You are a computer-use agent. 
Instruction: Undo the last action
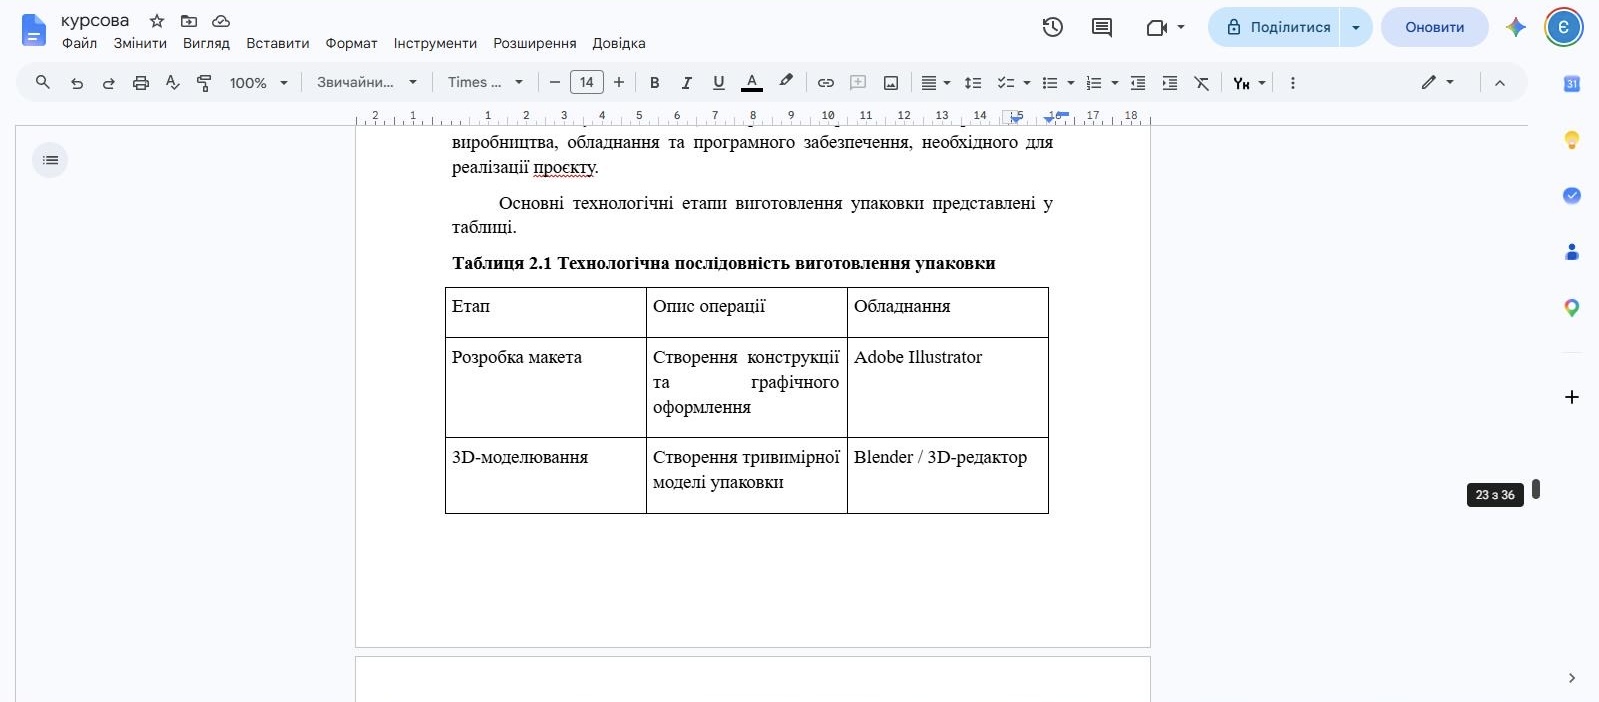click(77, 83)
